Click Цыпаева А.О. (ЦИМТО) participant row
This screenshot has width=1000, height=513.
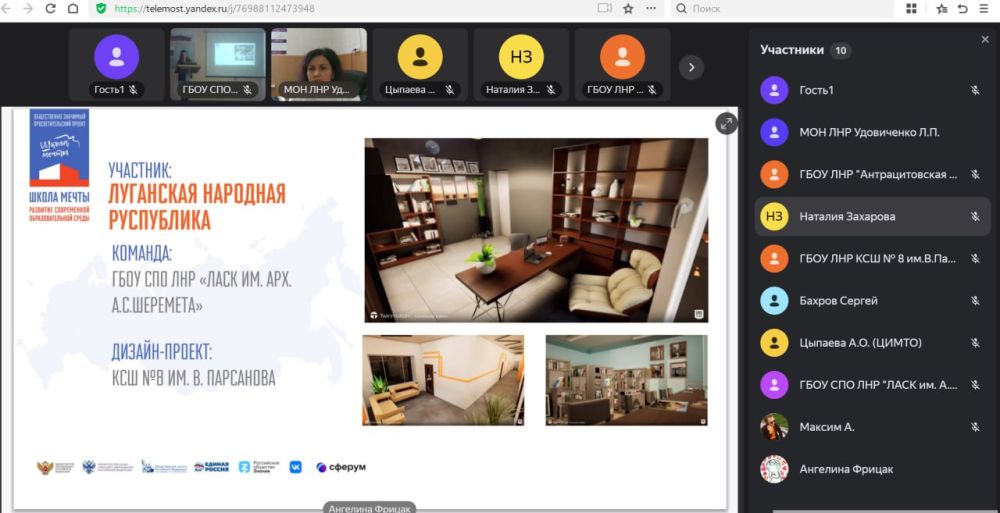click(872, 343)
